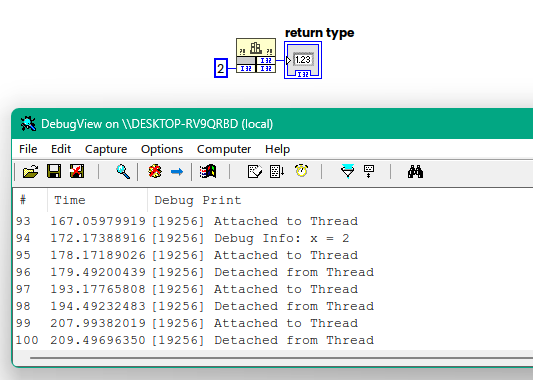Viewport: 533px width, 380px height.
Task: Click the Open file icon in DebugView toolbar
Action: tap(31, 171)
